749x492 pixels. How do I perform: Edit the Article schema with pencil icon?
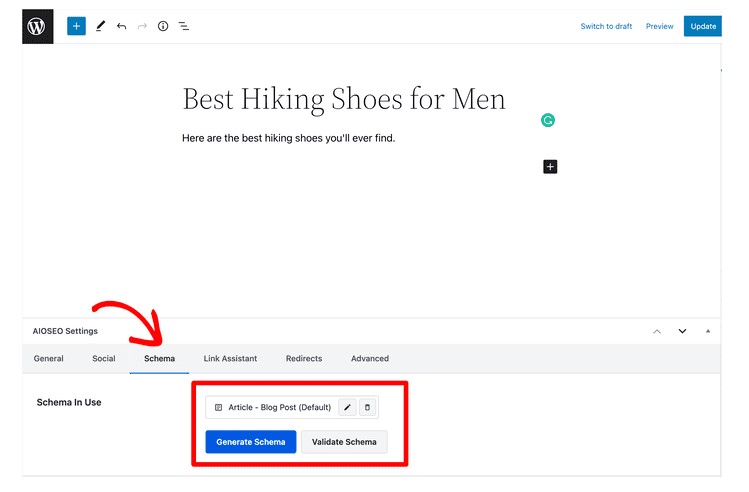(347, 407)
